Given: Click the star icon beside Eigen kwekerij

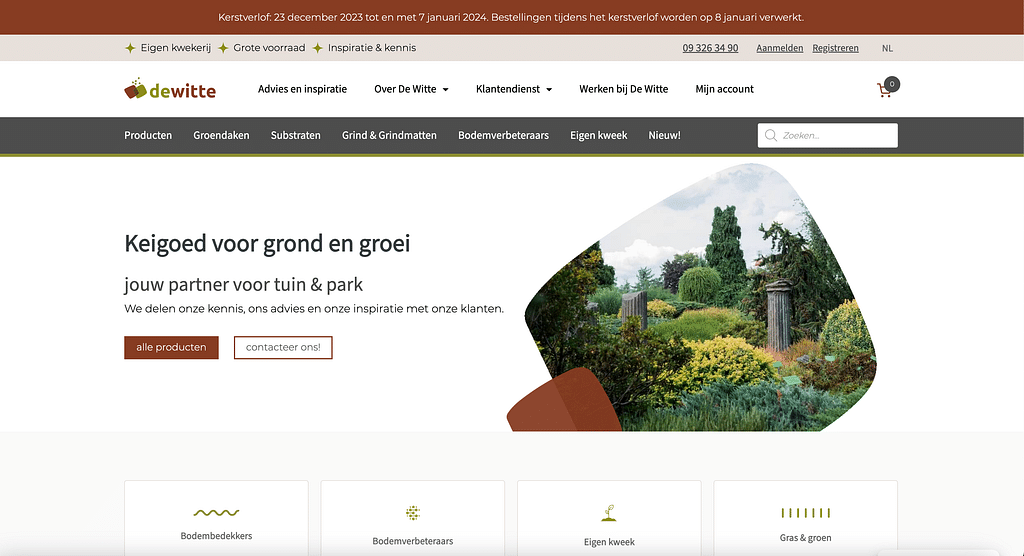Looking at the screenshot, I should click(130, 48).
